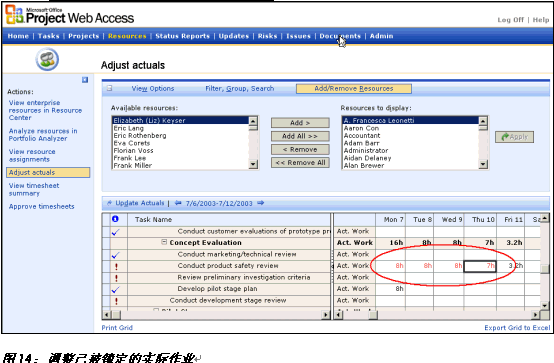Viewport: 554px width, 363px height.
Task: Click the Help link
Action: coord(541,20)
